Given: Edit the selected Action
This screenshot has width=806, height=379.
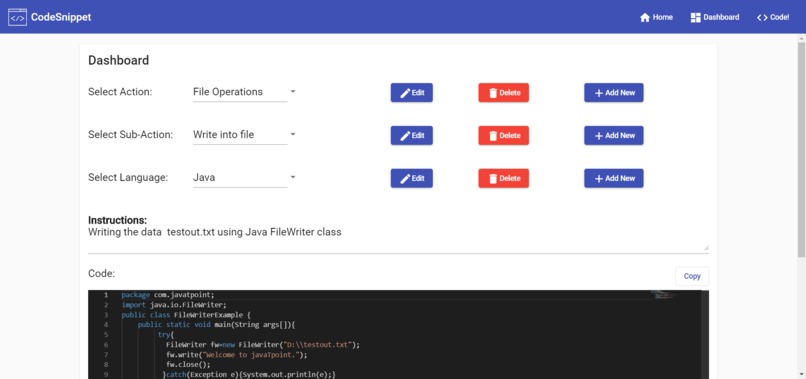Looking at the screenshot, I should pyautogui.click(x=412, y=93).
